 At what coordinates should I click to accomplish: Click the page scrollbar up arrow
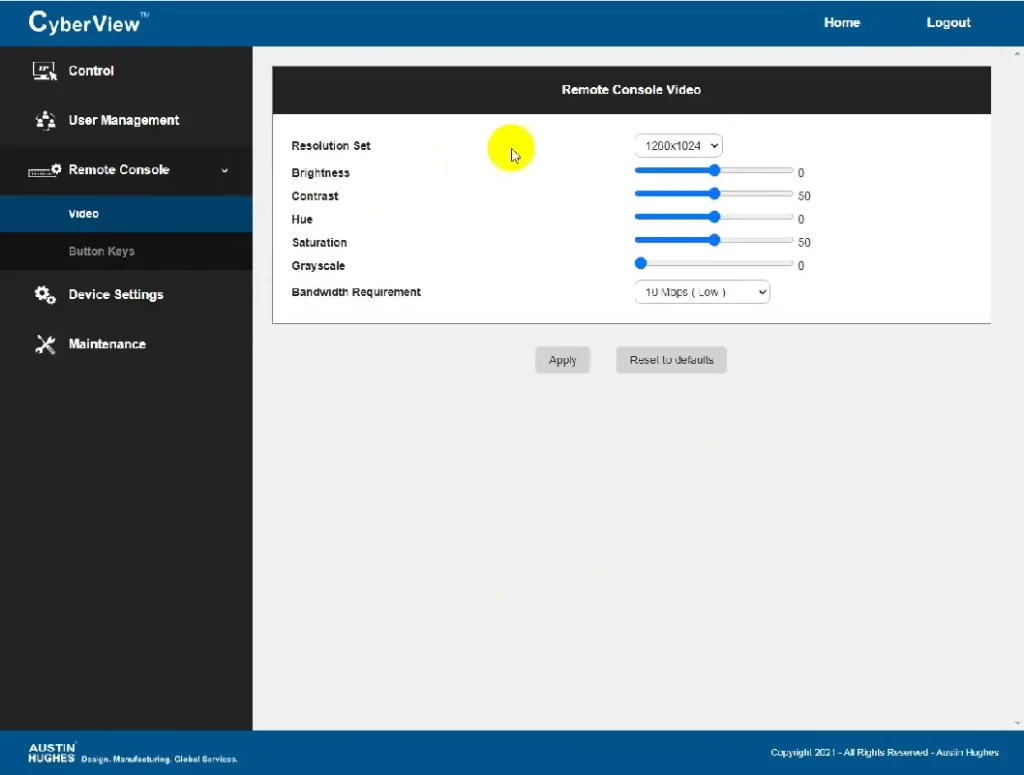pyautogui.click(x=1017, y=53)
